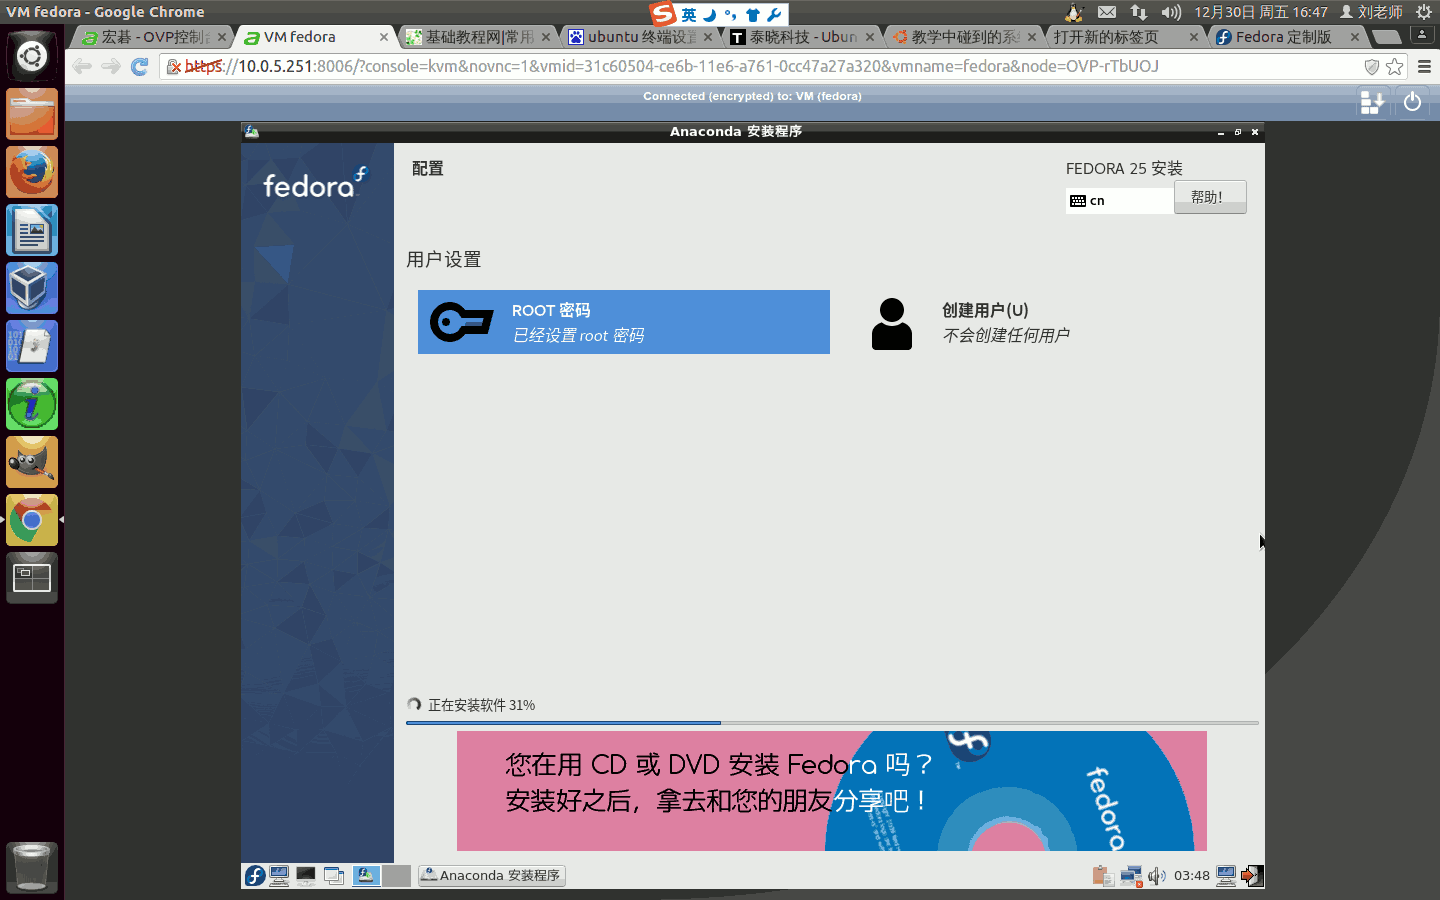Open the sound volume indicator menu
The image size is (1440, 900).
click(1171, 12)
